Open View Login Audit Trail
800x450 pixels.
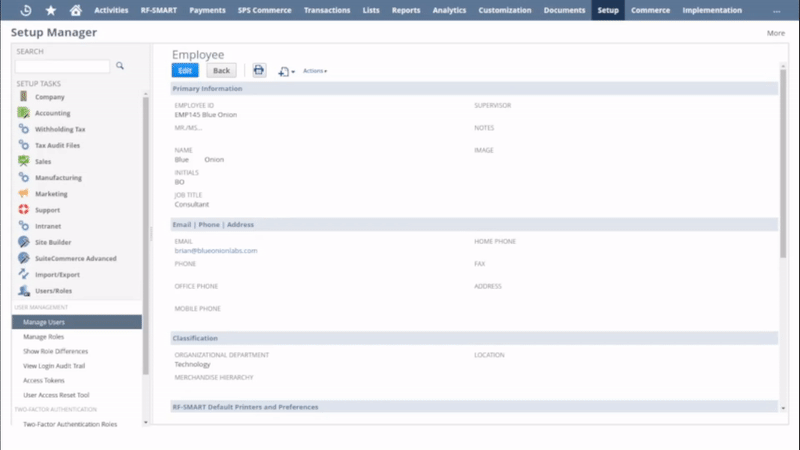tap(54, 366)
